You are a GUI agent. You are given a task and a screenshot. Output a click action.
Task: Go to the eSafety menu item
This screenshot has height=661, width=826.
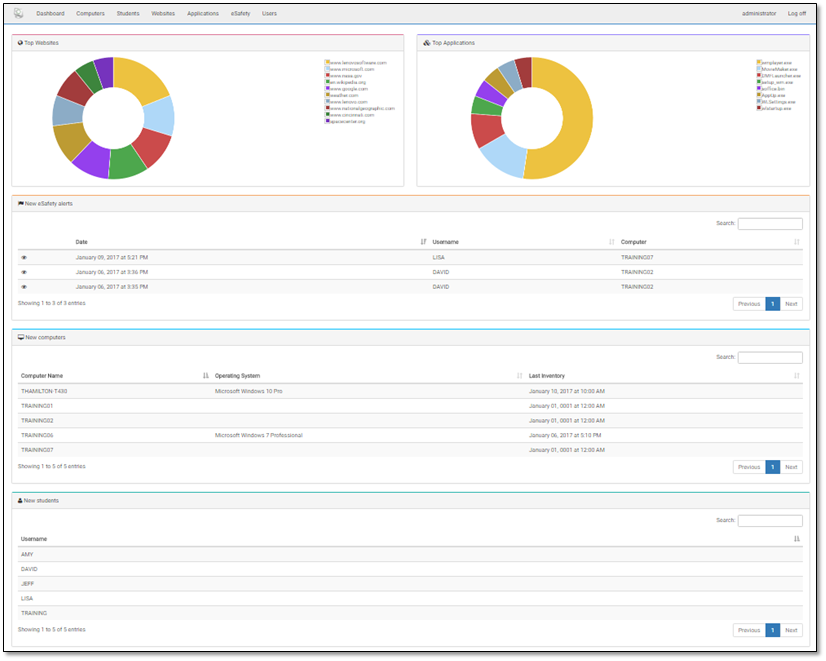pos(240,14)
